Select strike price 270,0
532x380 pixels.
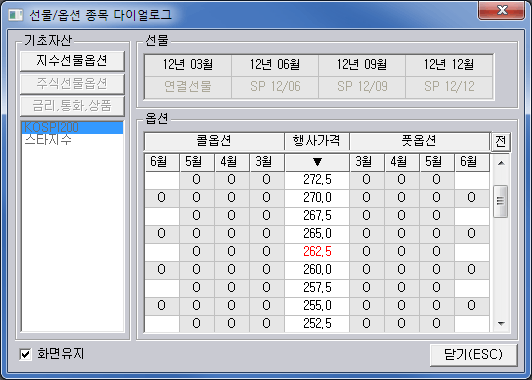[317, 198]
